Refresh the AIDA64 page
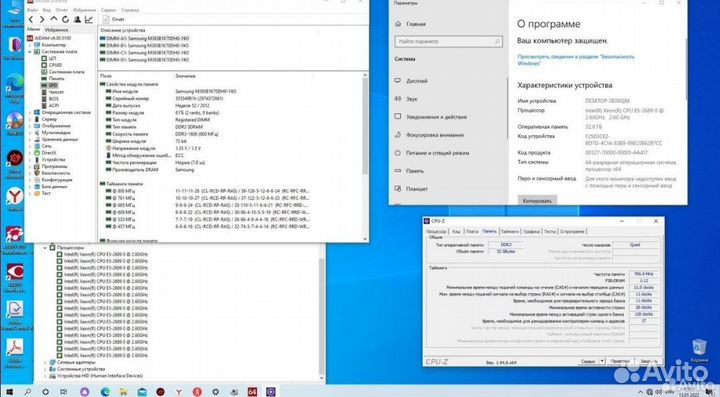 [65, 19]
